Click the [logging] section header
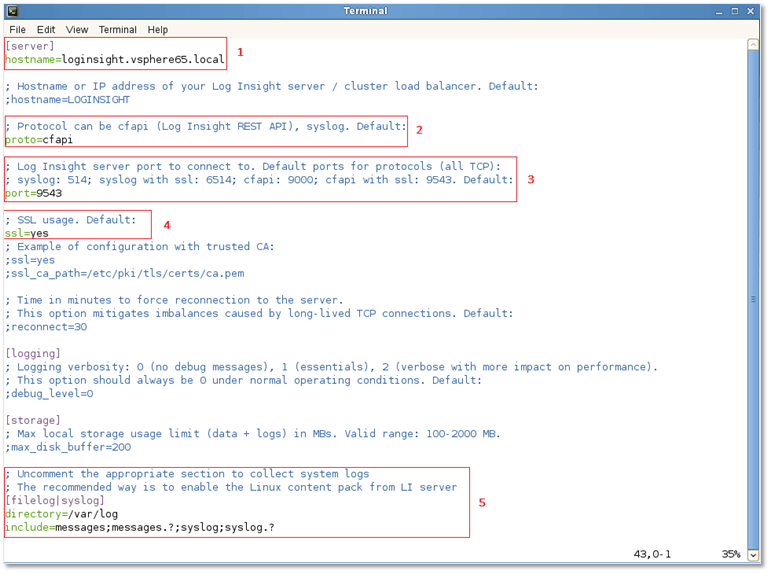 (x=33, y=354)
